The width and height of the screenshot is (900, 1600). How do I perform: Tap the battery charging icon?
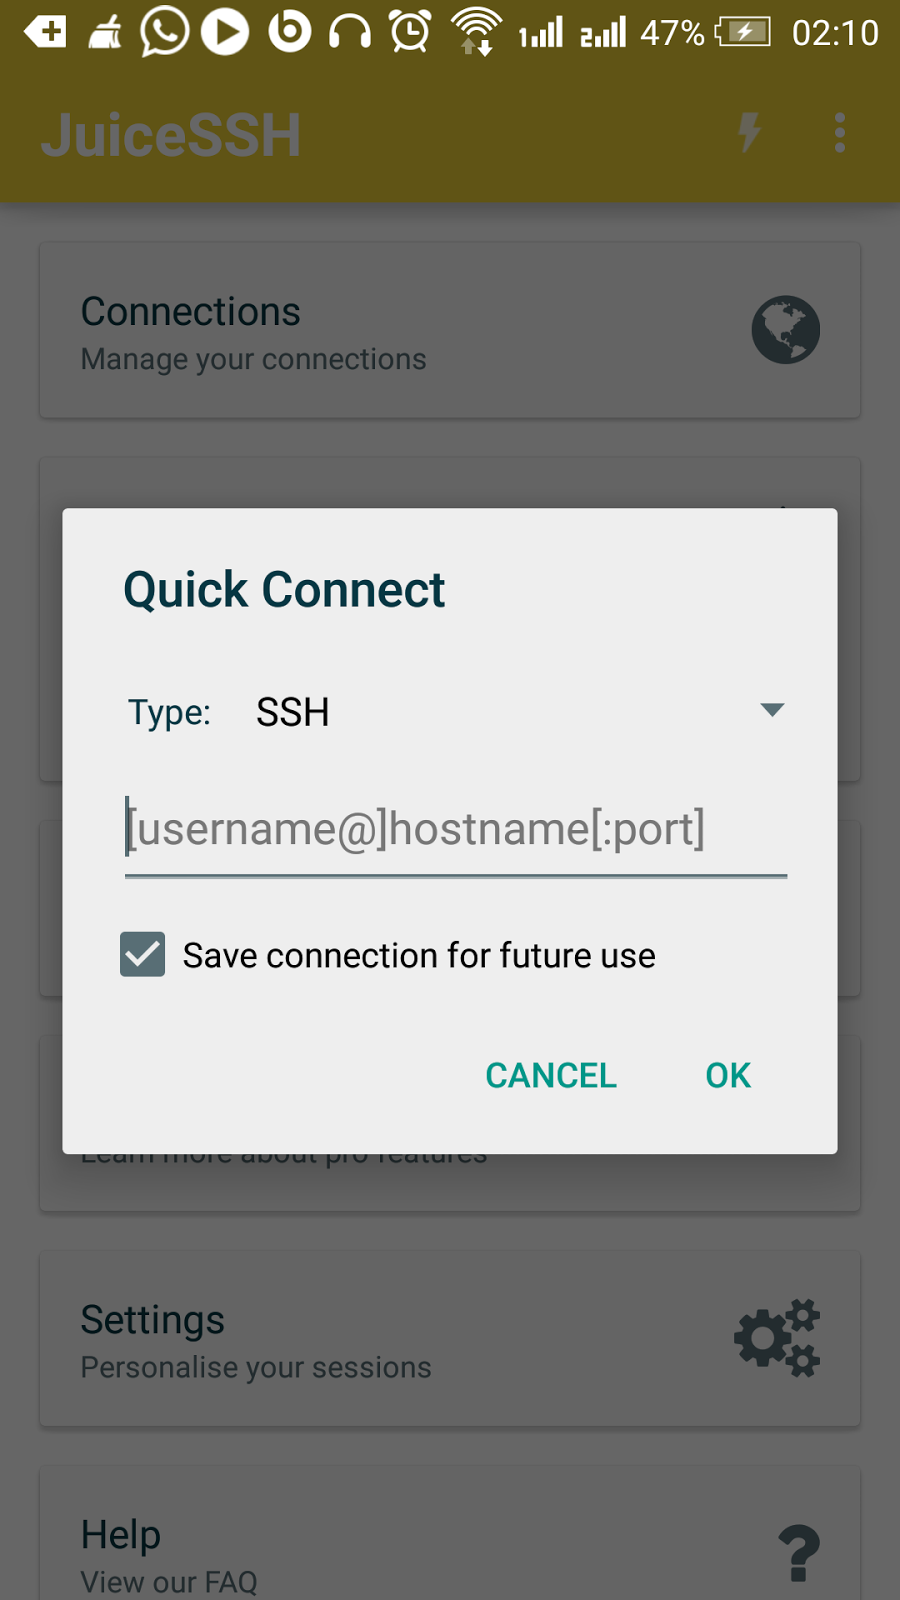(743, 32)
